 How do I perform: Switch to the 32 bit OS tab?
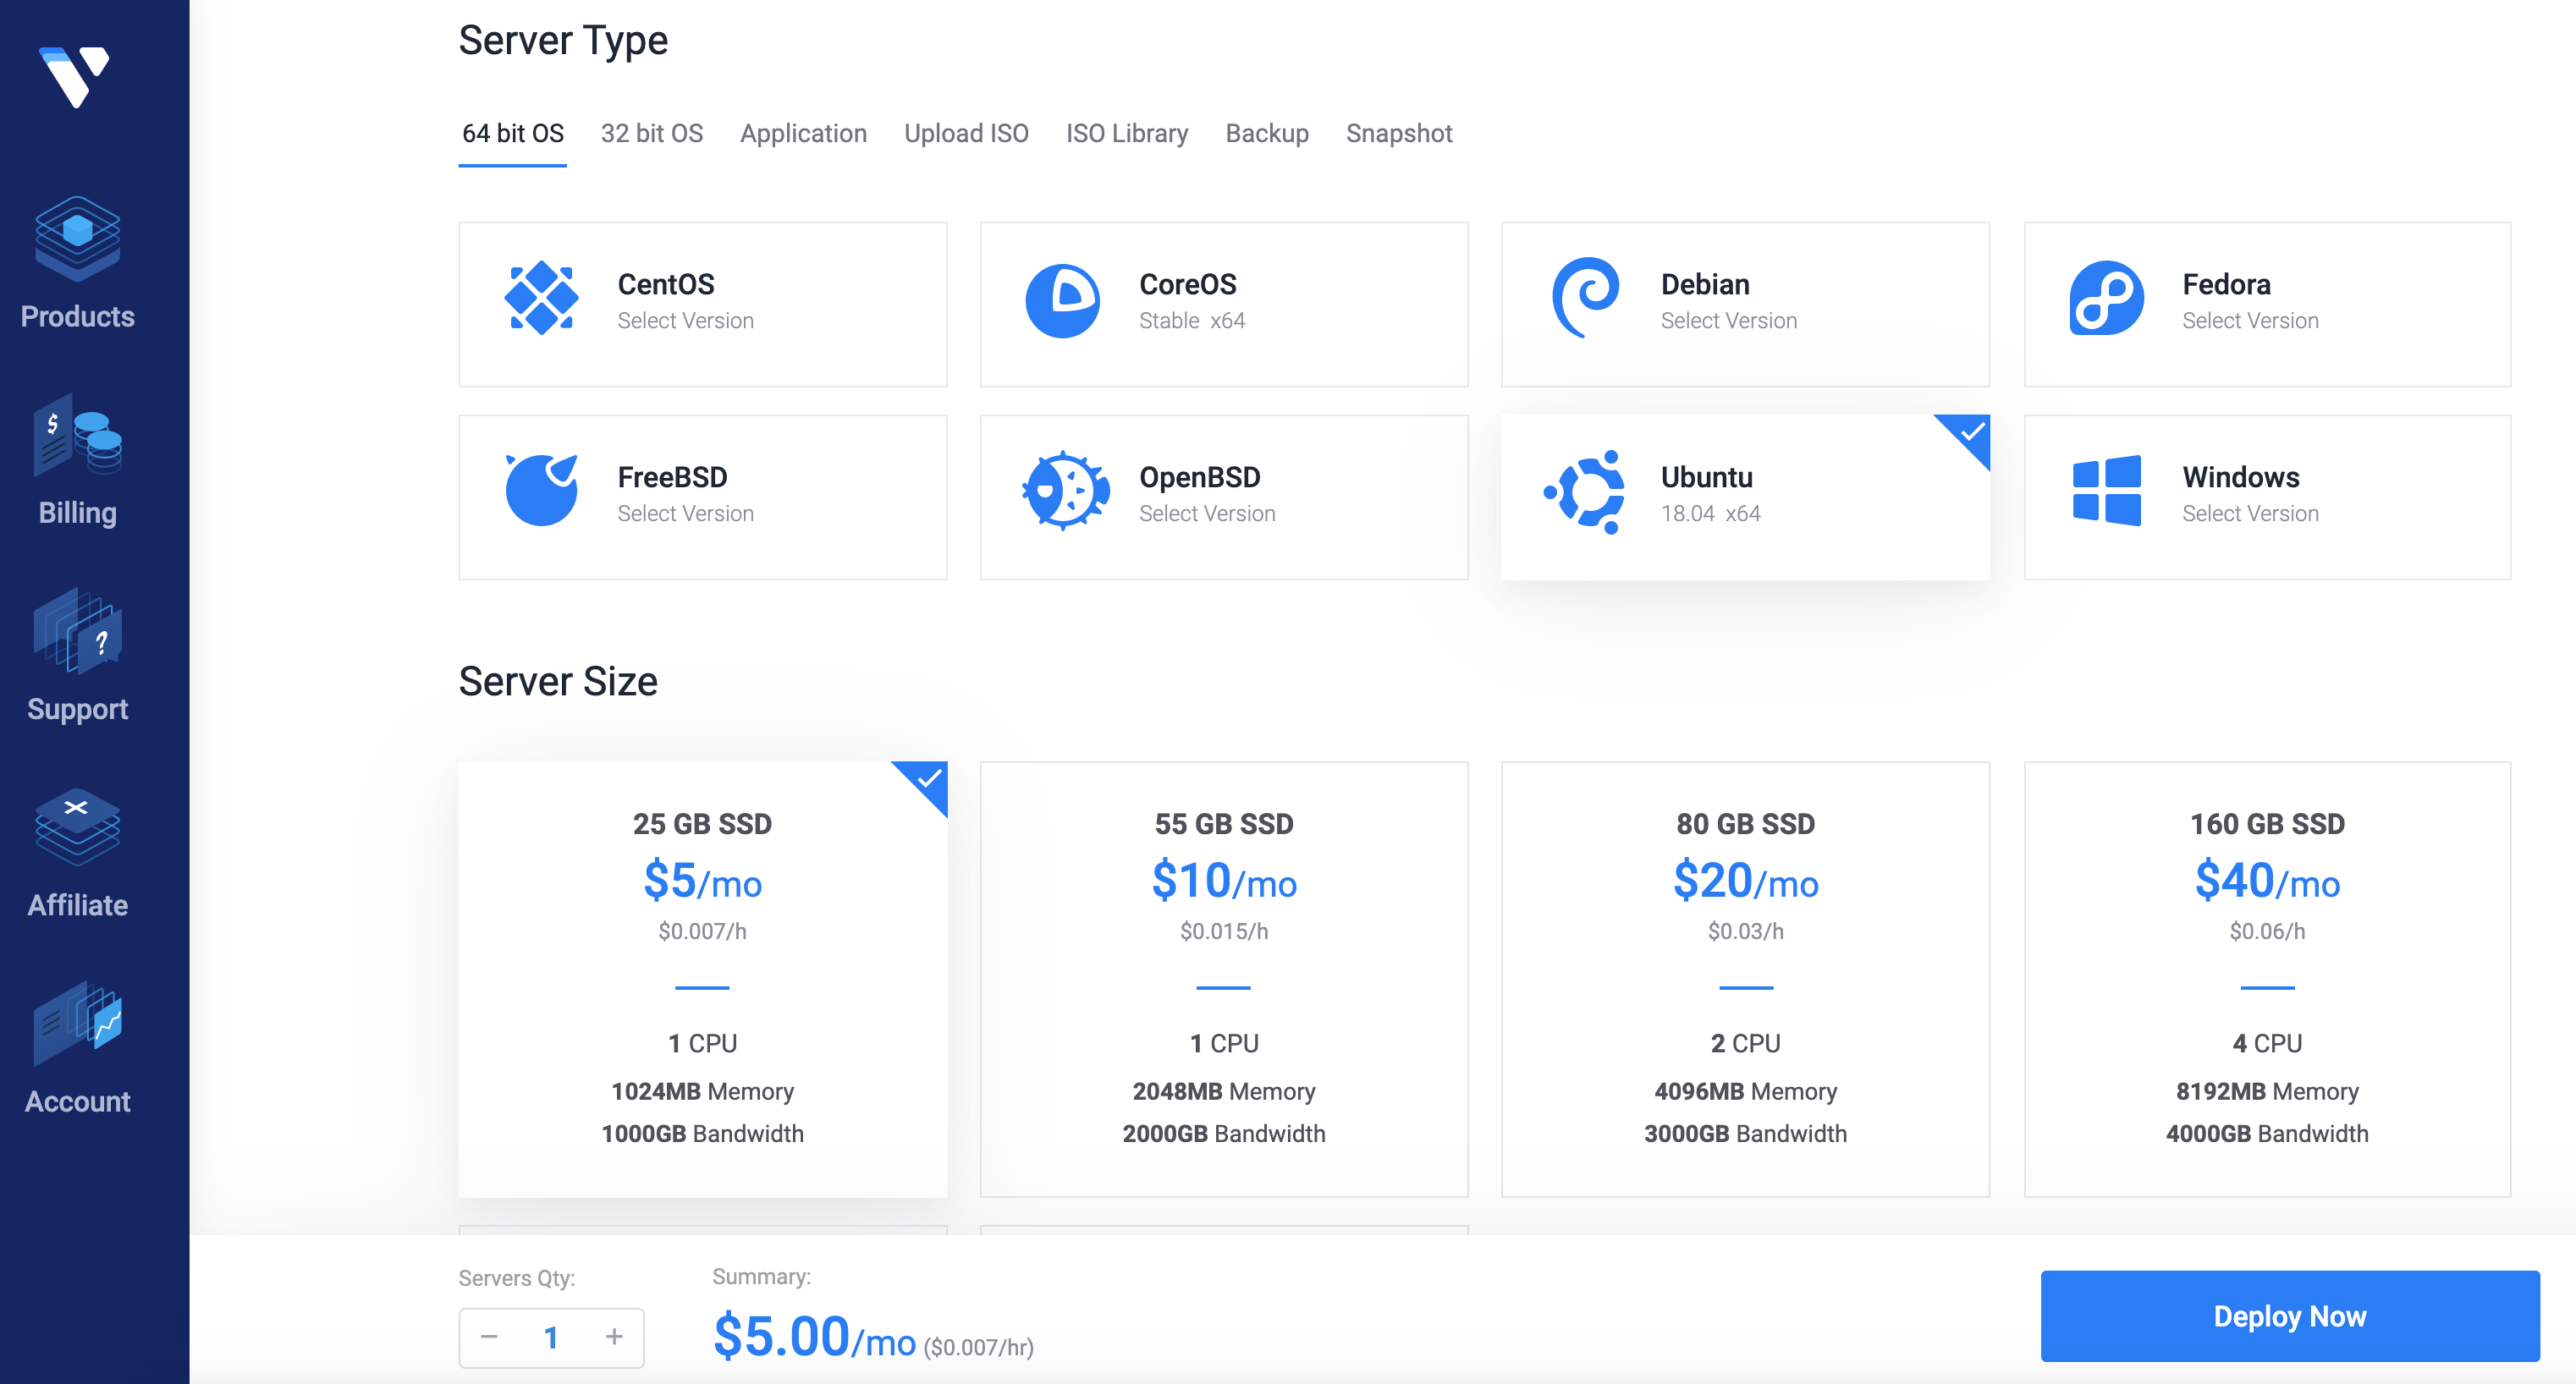pos(651,133)
